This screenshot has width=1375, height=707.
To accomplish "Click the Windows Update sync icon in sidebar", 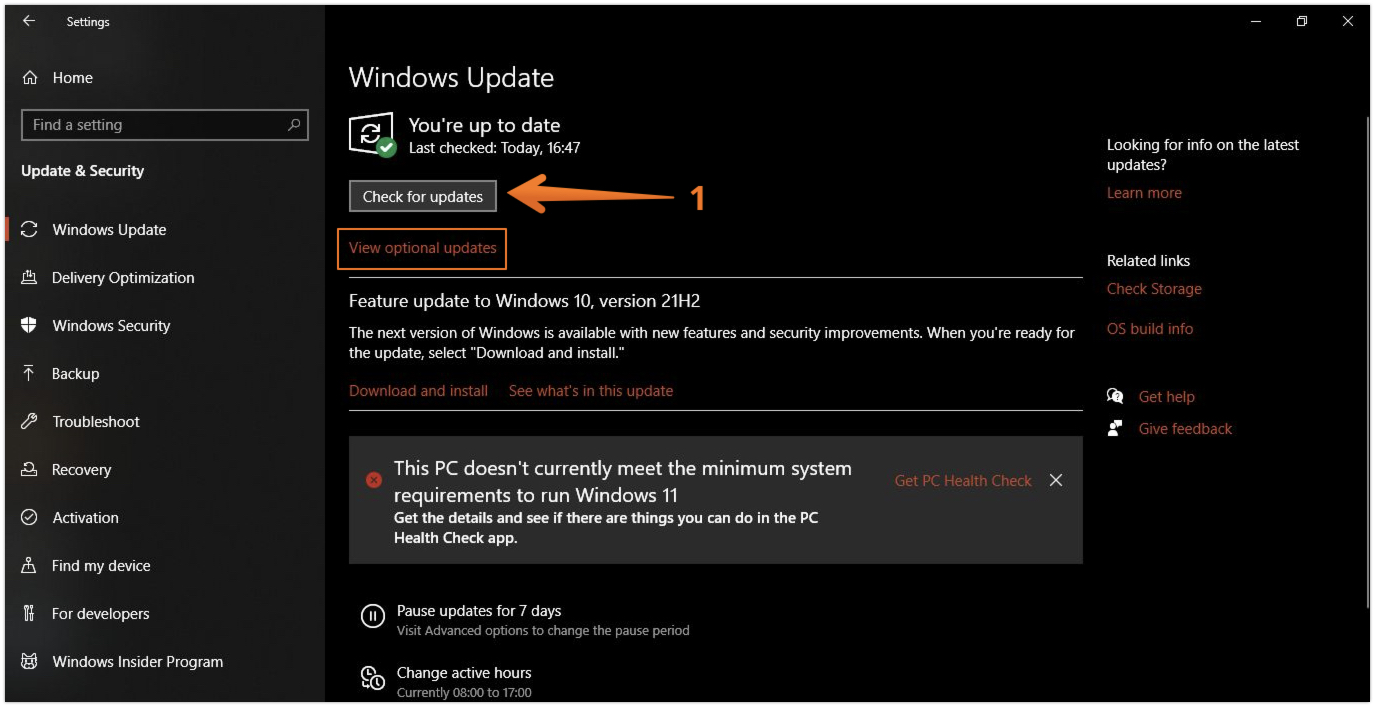I will (29, 230).
